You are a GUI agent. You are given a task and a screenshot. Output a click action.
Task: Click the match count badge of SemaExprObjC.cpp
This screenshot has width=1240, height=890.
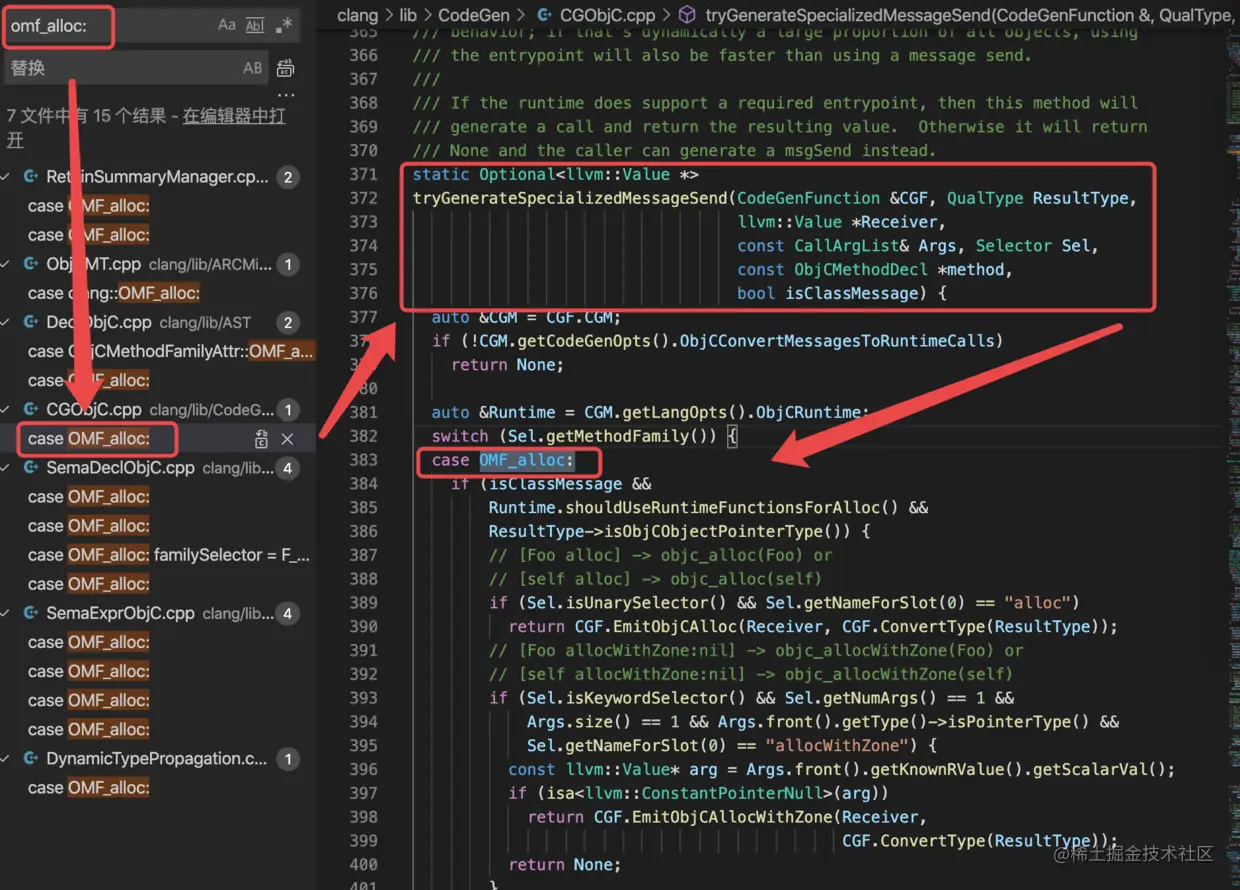tap(288, 614)
